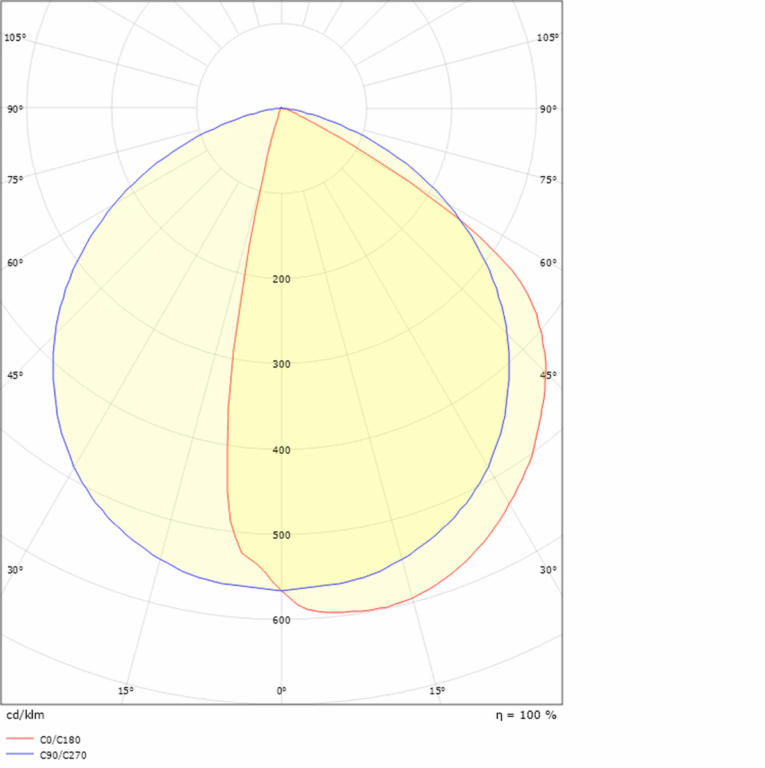
Task: Click the C0/C180 legend label
Action: [59, 740]
